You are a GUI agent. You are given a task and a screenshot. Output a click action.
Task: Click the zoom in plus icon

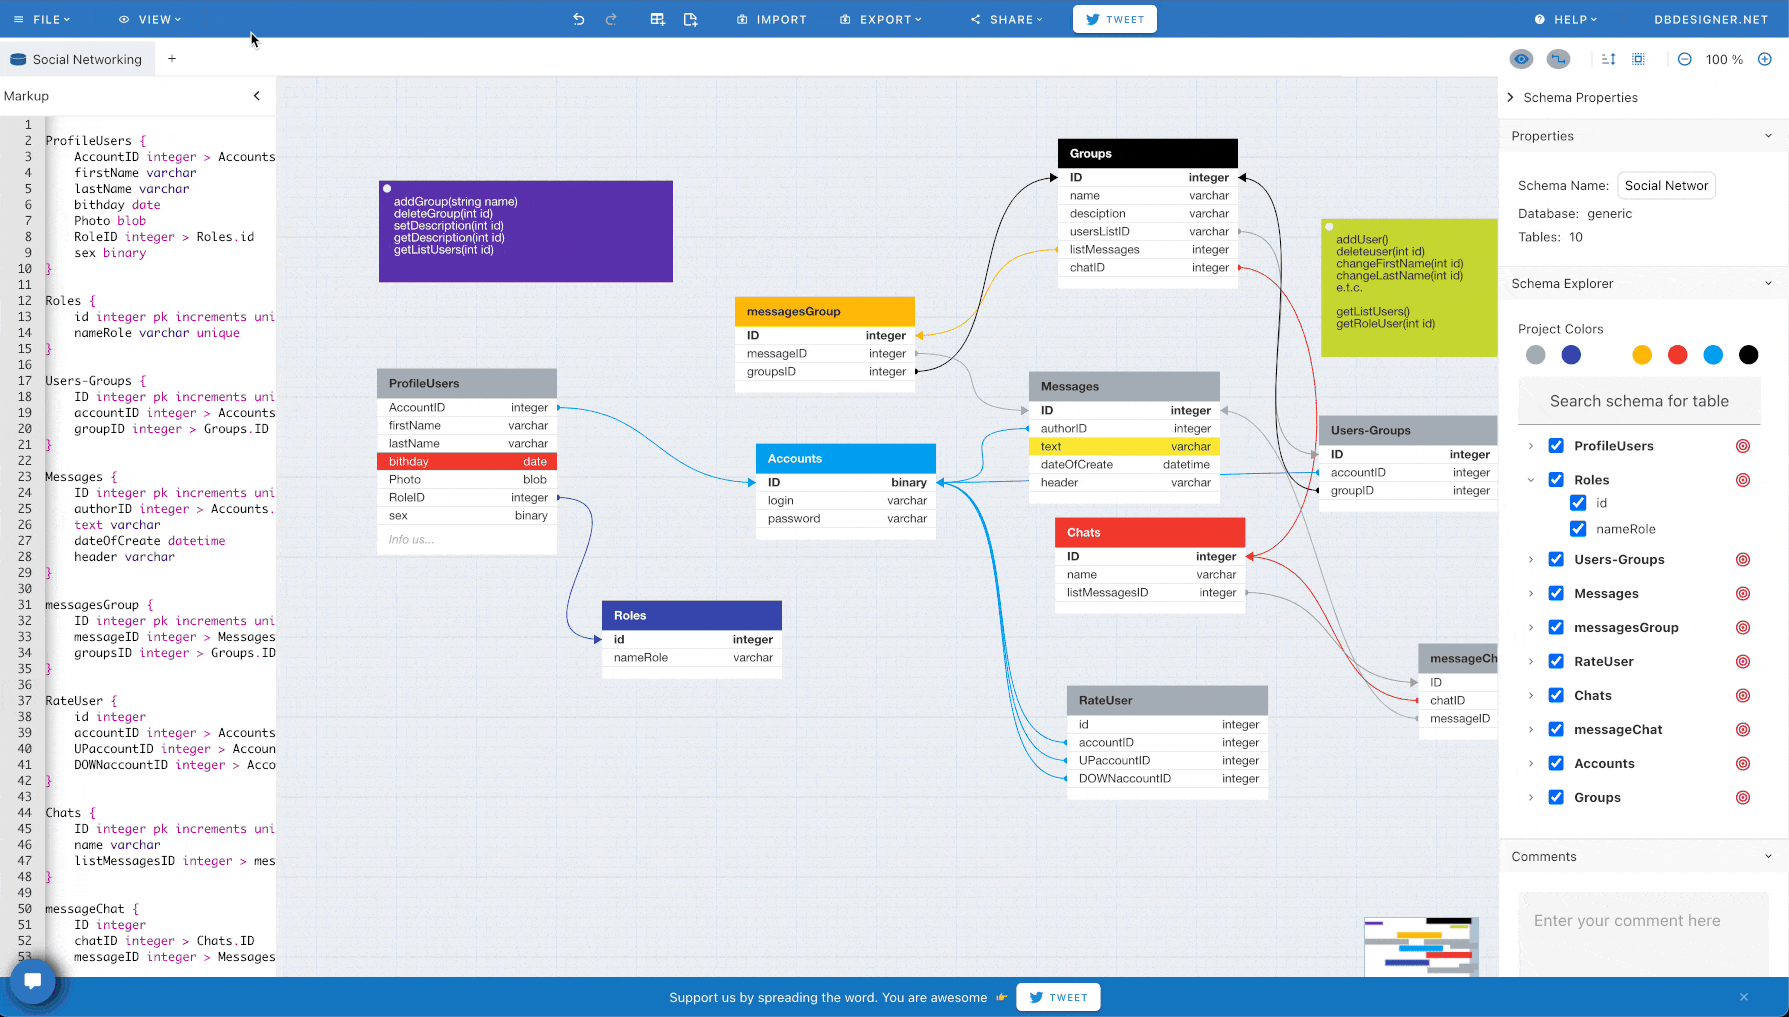pos(1765,59)
